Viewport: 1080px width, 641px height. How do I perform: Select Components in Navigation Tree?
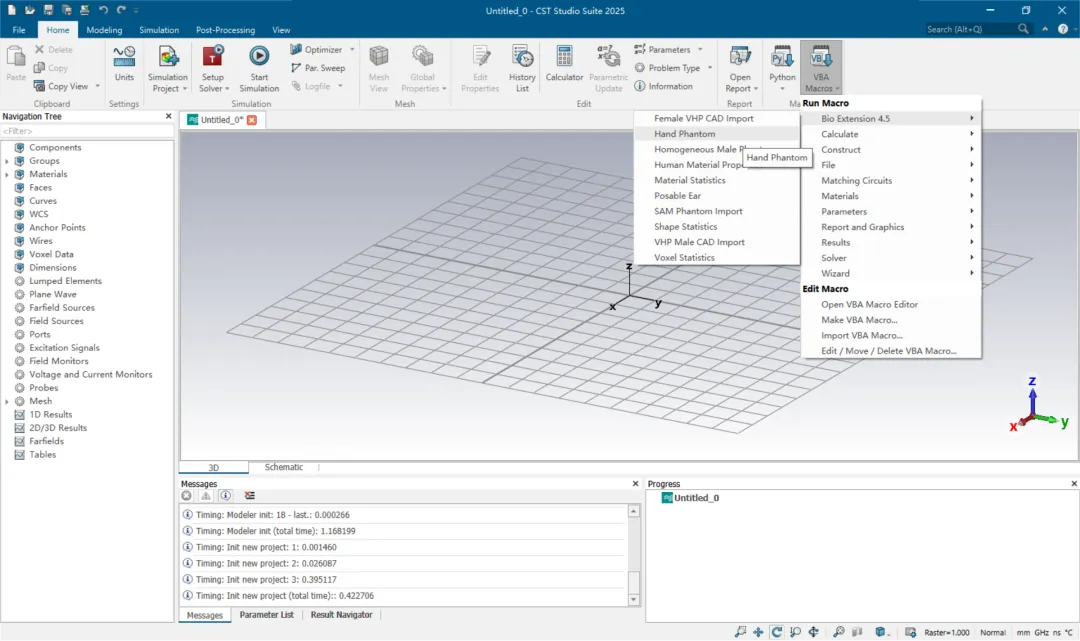pyautogui.click(x=55, y=147)
